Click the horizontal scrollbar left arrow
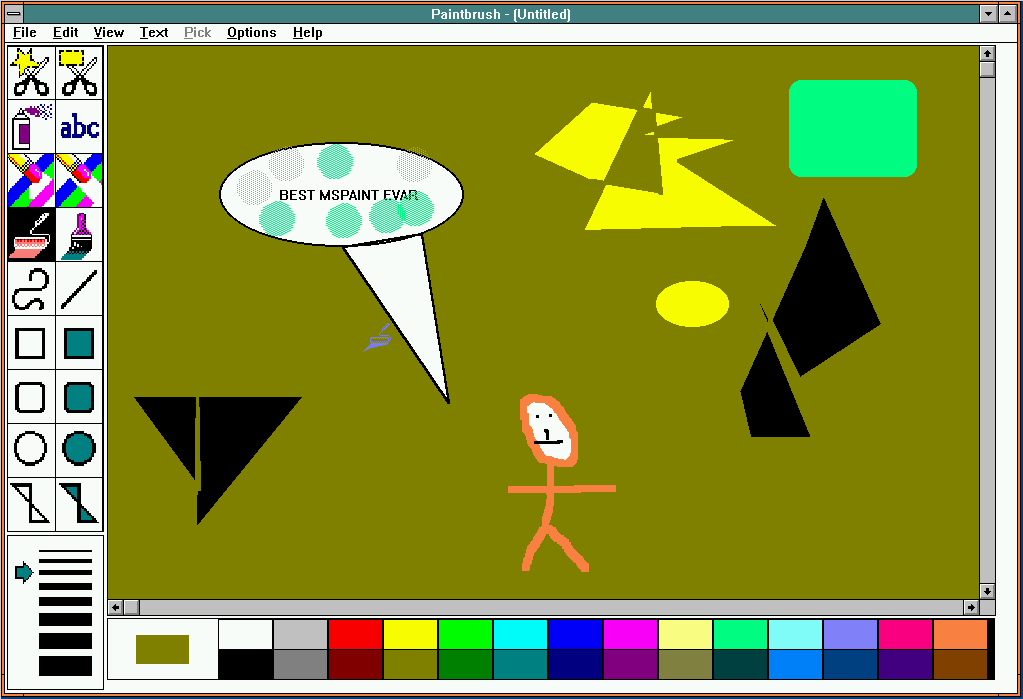The image size is (1023, 699). (x=115, y=607)
